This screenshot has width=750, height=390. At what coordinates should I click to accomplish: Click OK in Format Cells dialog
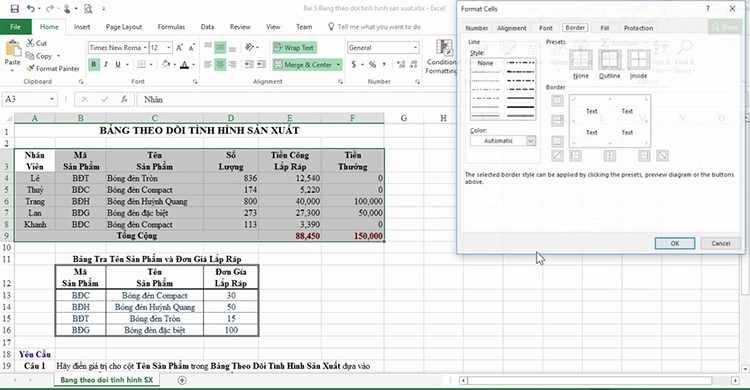point(674,243)
